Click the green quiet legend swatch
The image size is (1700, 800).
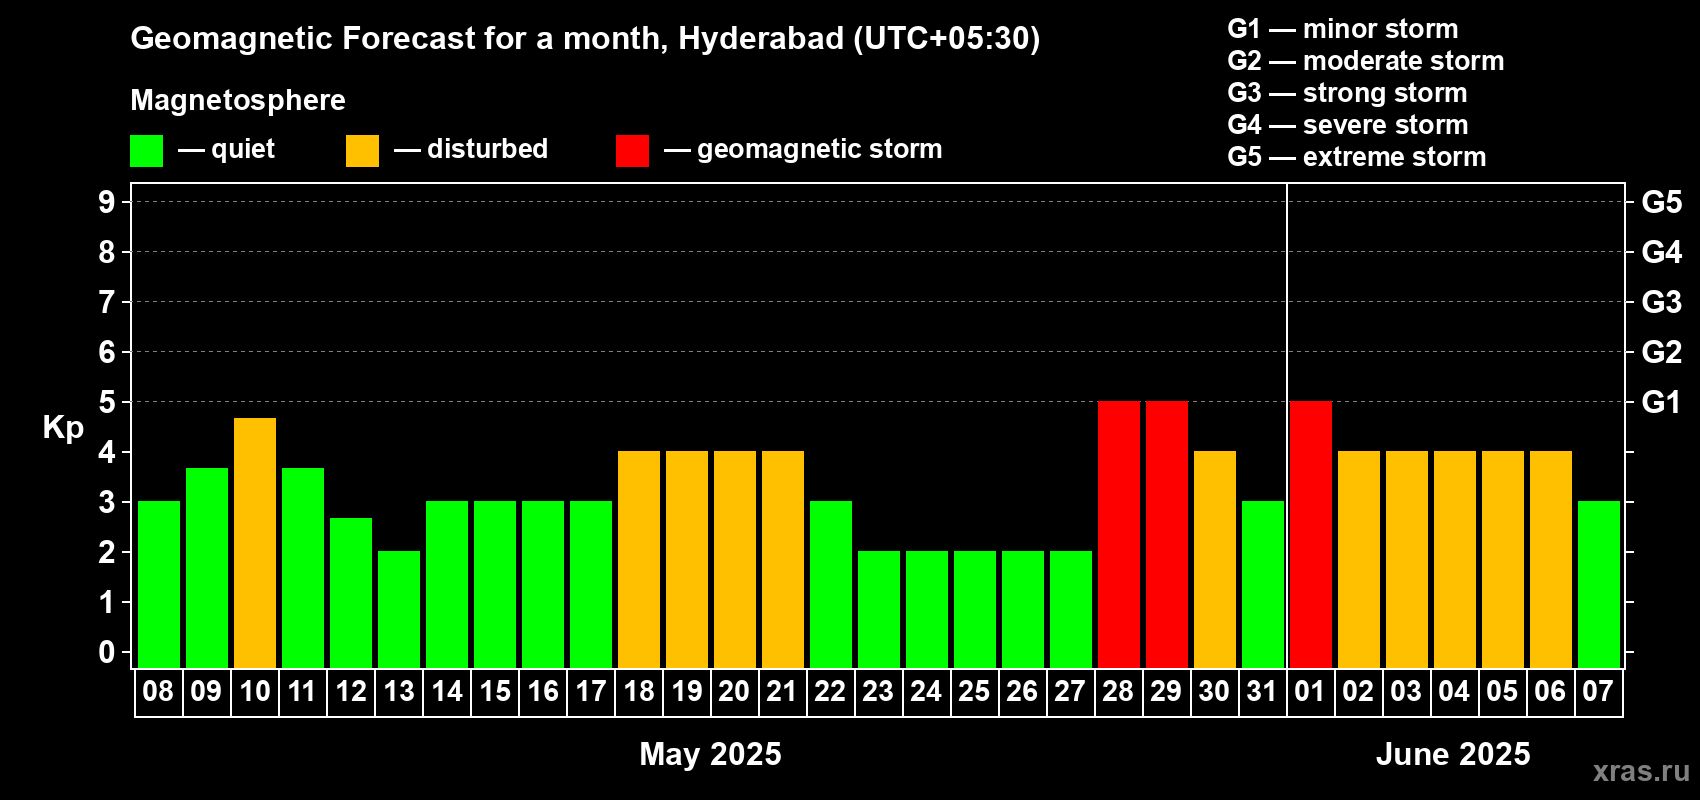coord(147,151)
